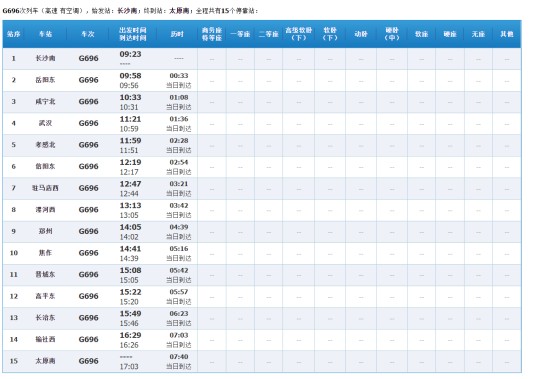Click departure time 12:19
Viewport: 536px width, 379px height.
pyautogui.click(x=130, y=162)
